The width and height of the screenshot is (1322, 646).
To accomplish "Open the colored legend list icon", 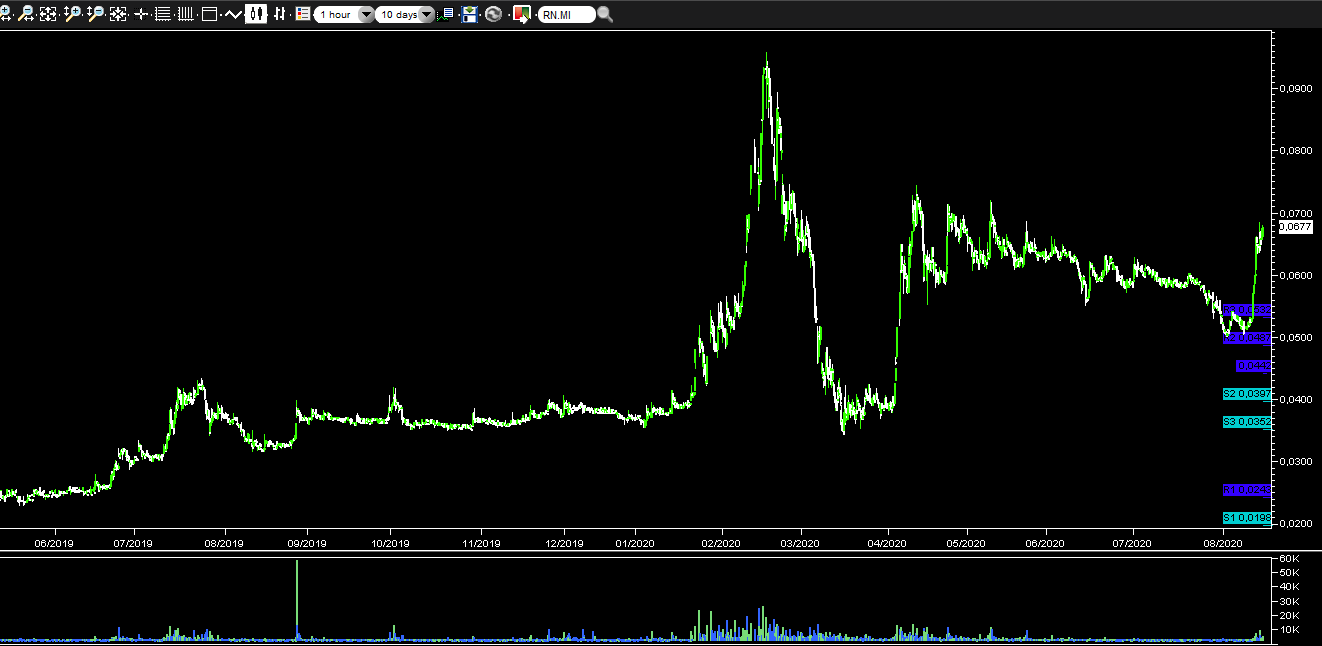I will point(302,14).
